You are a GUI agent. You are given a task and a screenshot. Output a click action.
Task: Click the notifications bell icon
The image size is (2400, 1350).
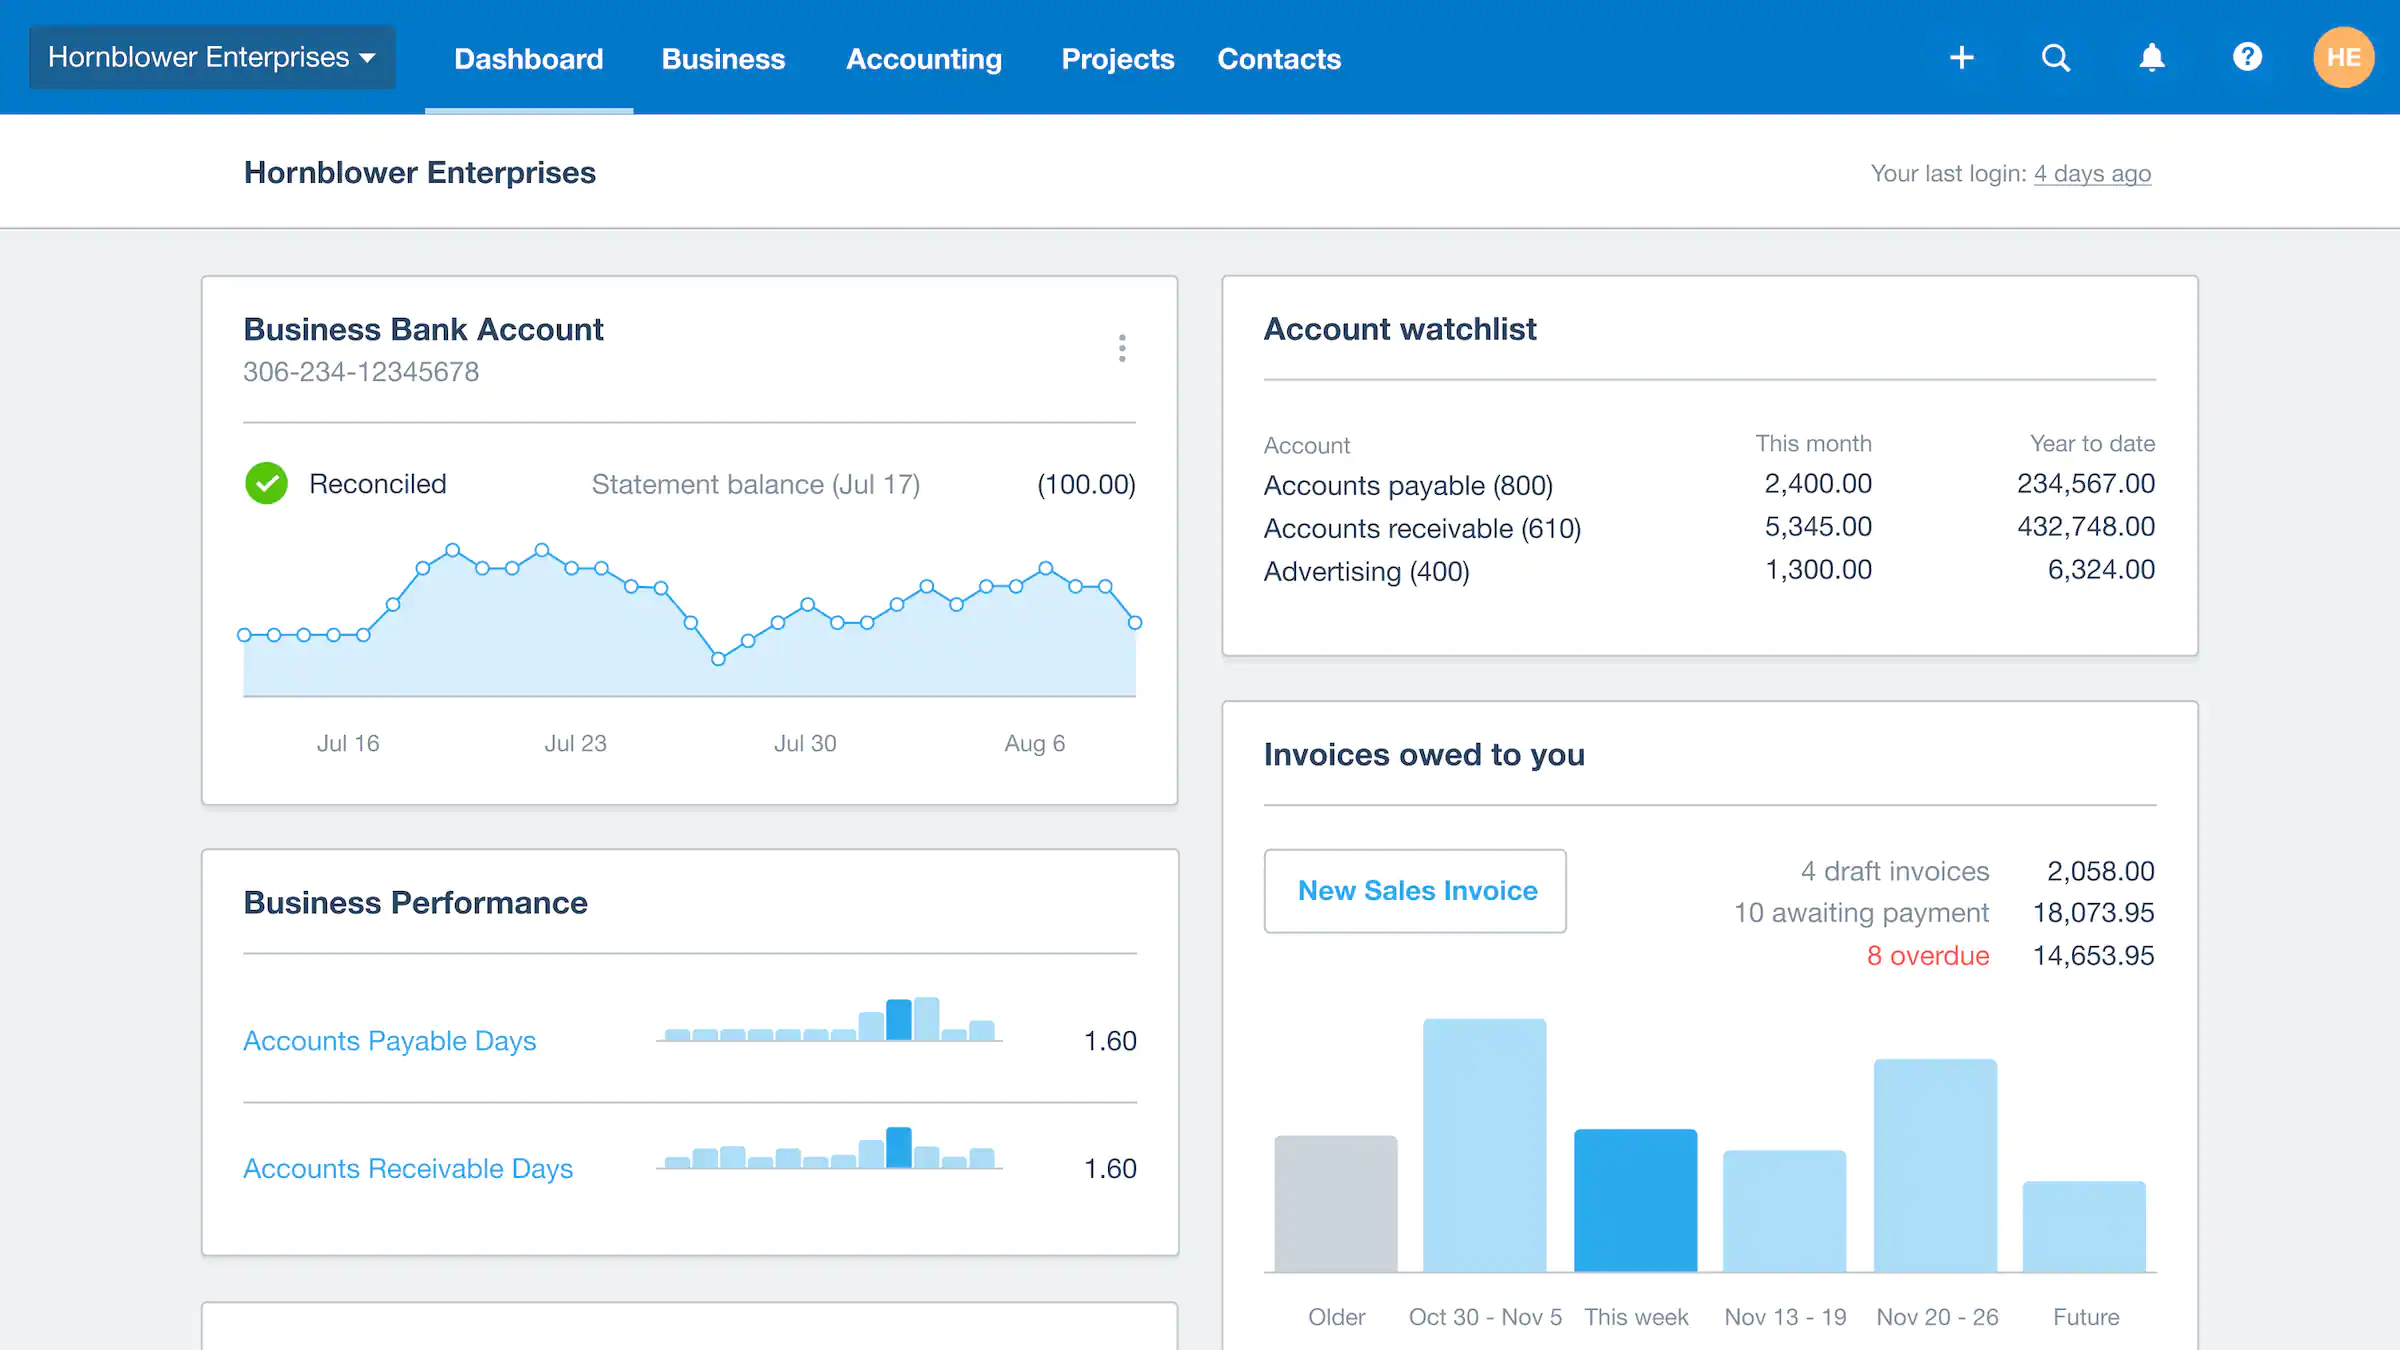click(2151, 58)
